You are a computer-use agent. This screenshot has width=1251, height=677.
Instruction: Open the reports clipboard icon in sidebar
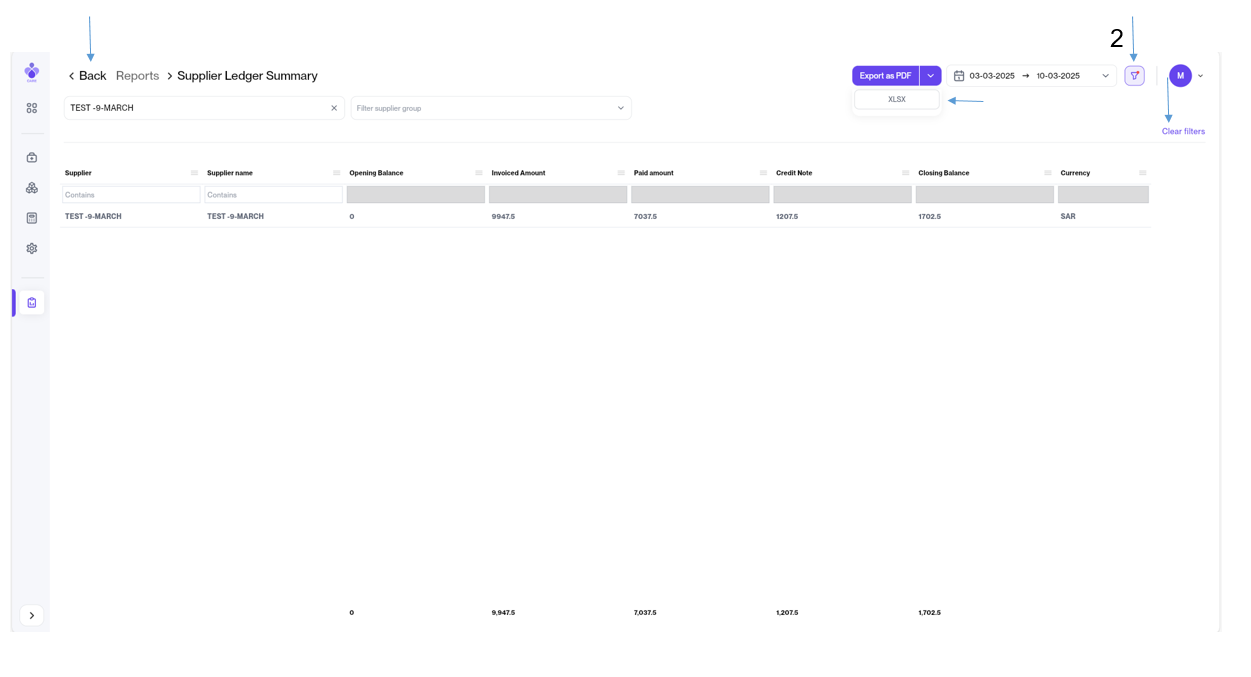[32, 302]
